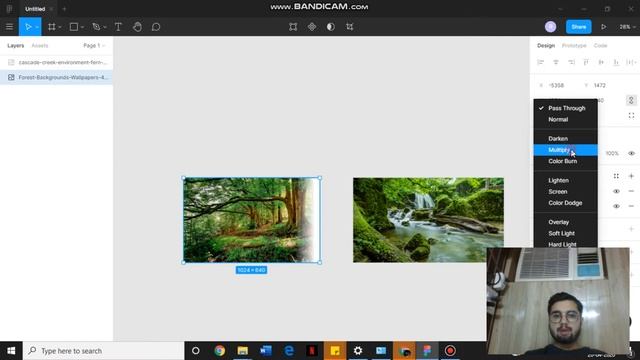The image size is (640, 360).
Task: Align selection to top edge
Action: pyautogui.click(x=586, y=62)
